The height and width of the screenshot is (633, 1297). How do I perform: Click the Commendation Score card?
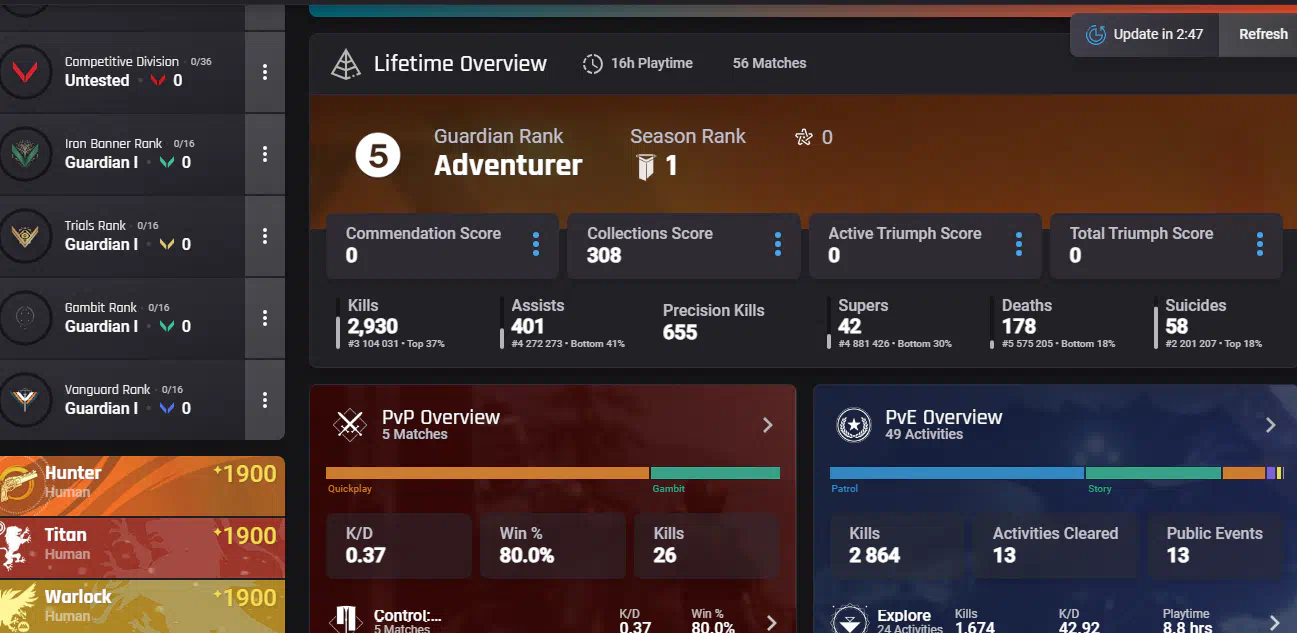click(442, 245)
